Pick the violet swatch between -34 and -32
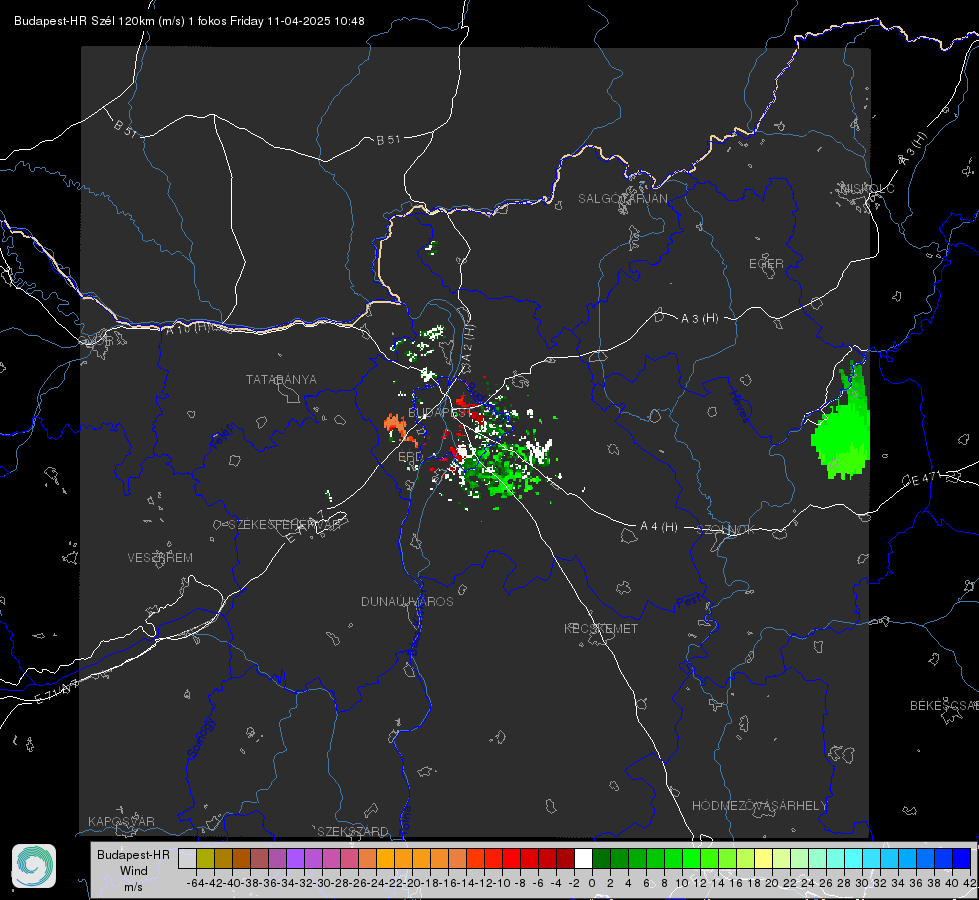The image size is (979, 900). point(295,858)
